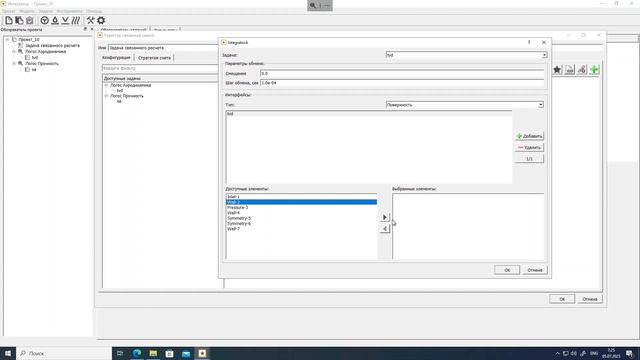
Task: Open Task View on the taskbar
Action: coord(120,353)
